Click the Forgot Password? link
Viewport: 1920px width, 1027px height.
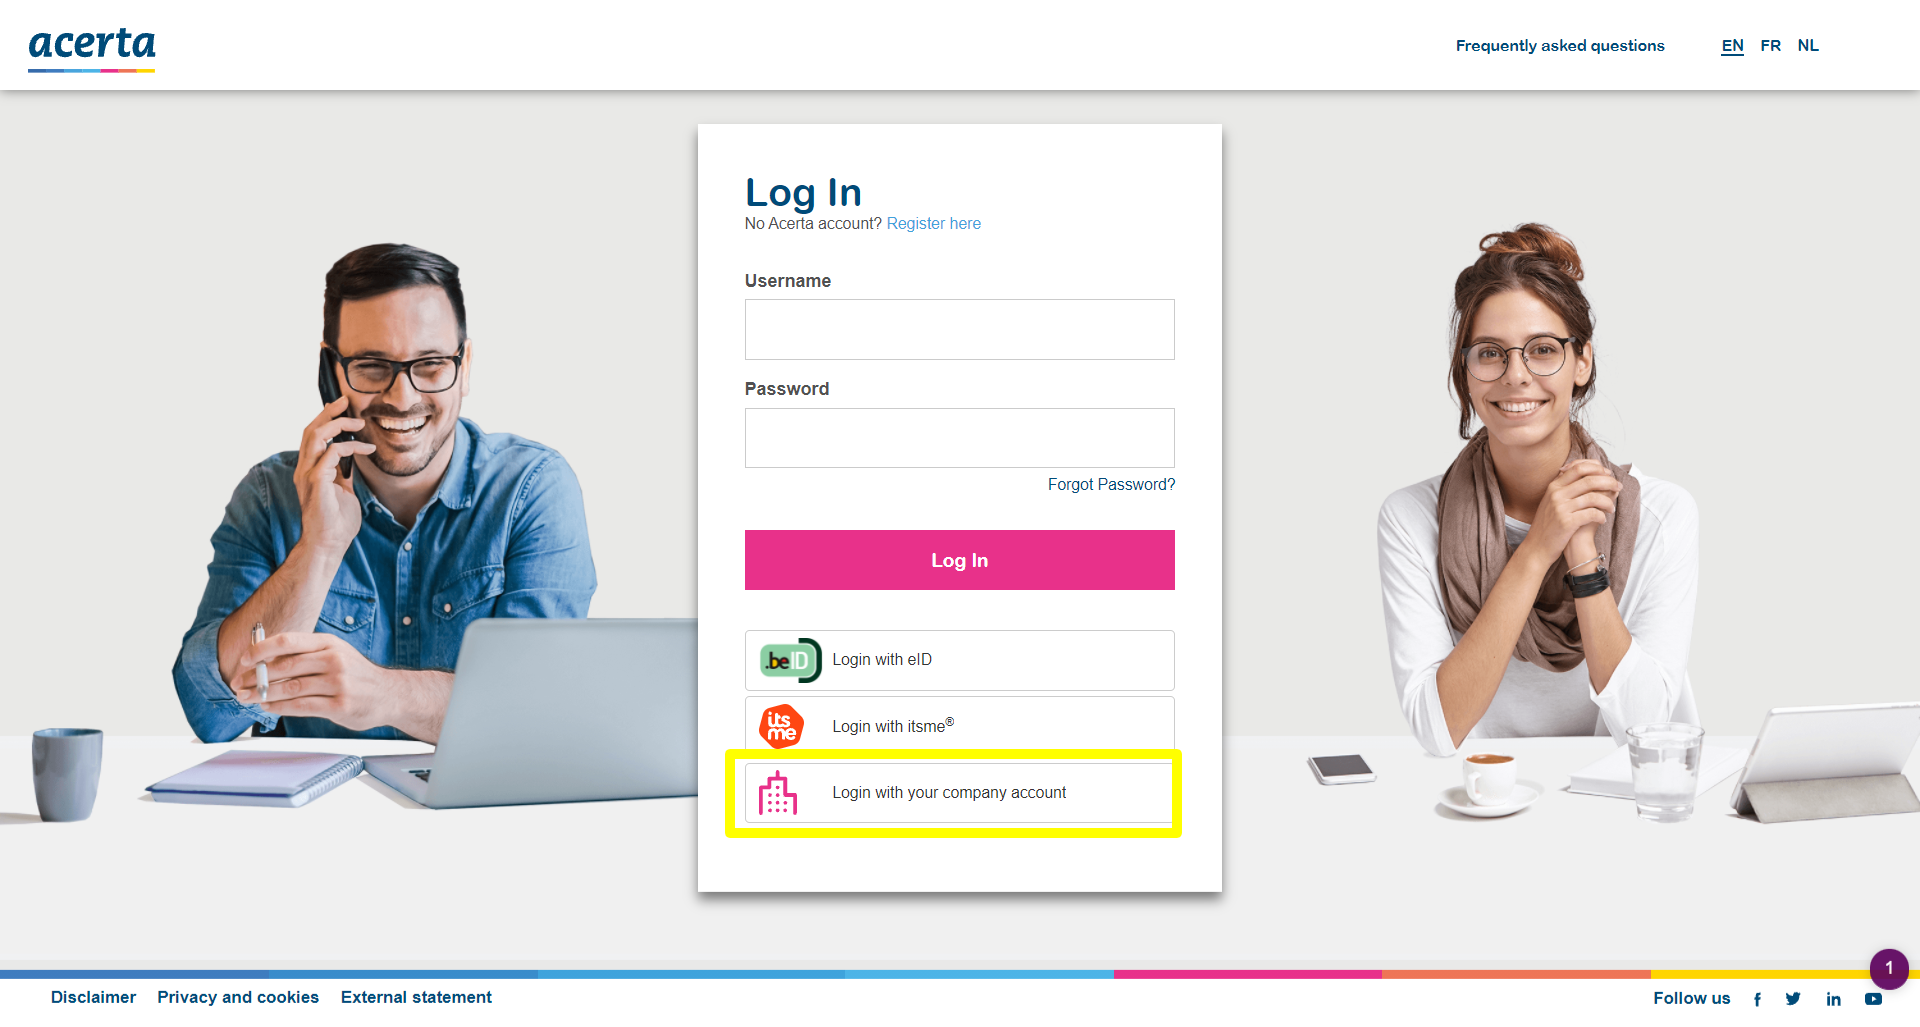(1111, 485)
